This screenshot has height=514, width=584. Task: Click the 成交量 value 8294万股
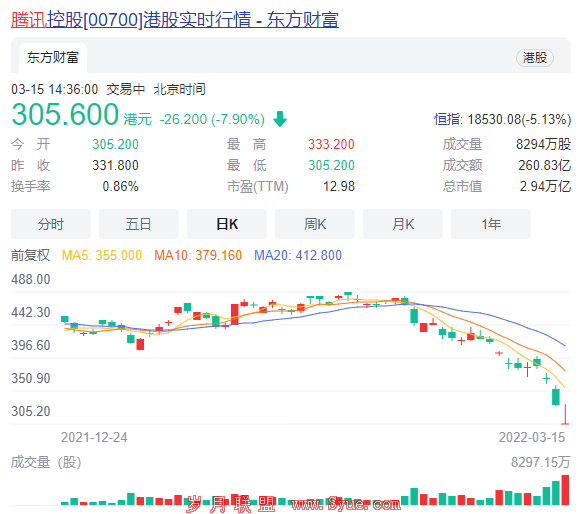tap(543, 145)
